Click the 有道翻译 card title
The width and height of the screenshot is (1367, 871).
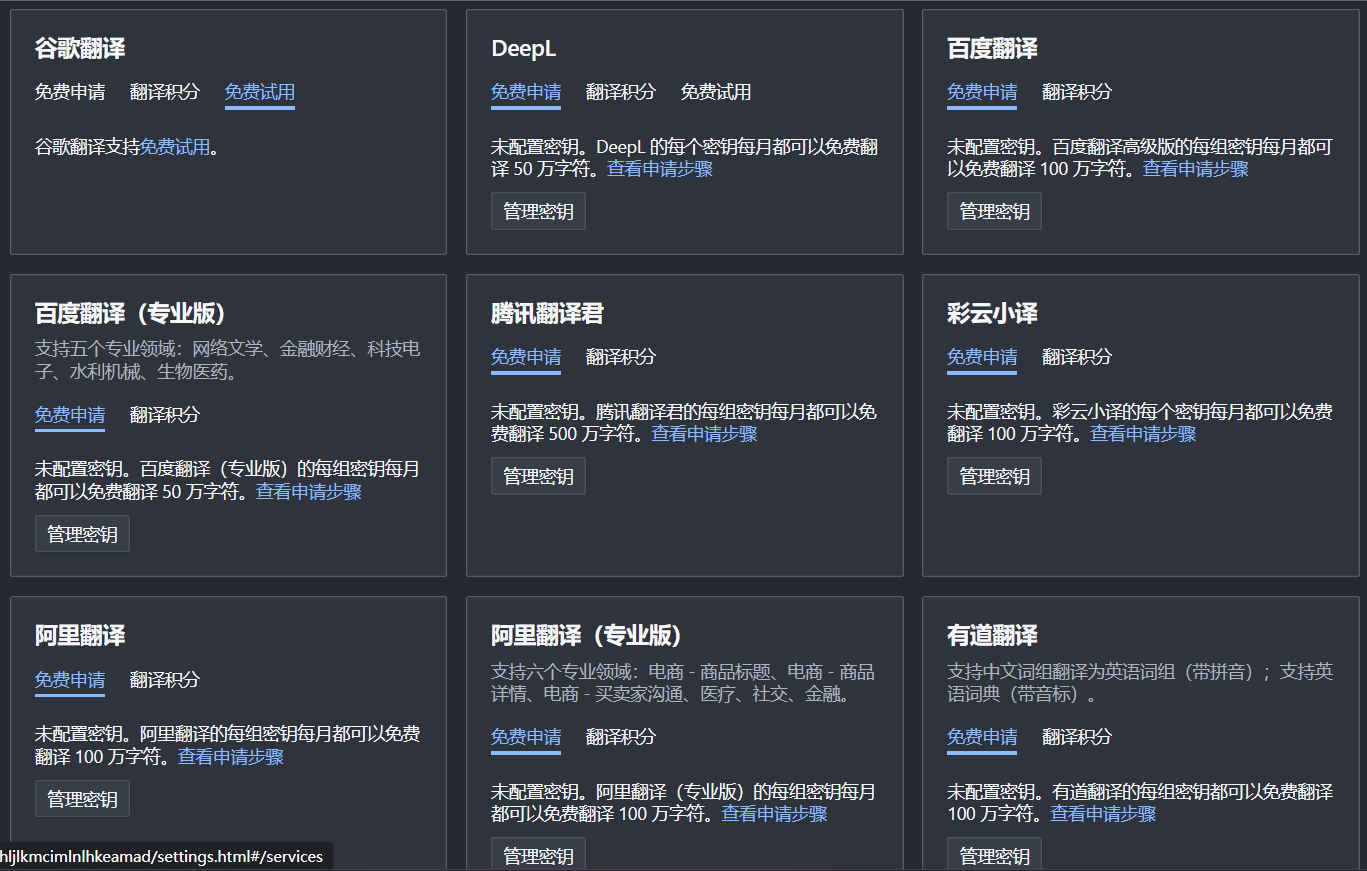[992, 636]
